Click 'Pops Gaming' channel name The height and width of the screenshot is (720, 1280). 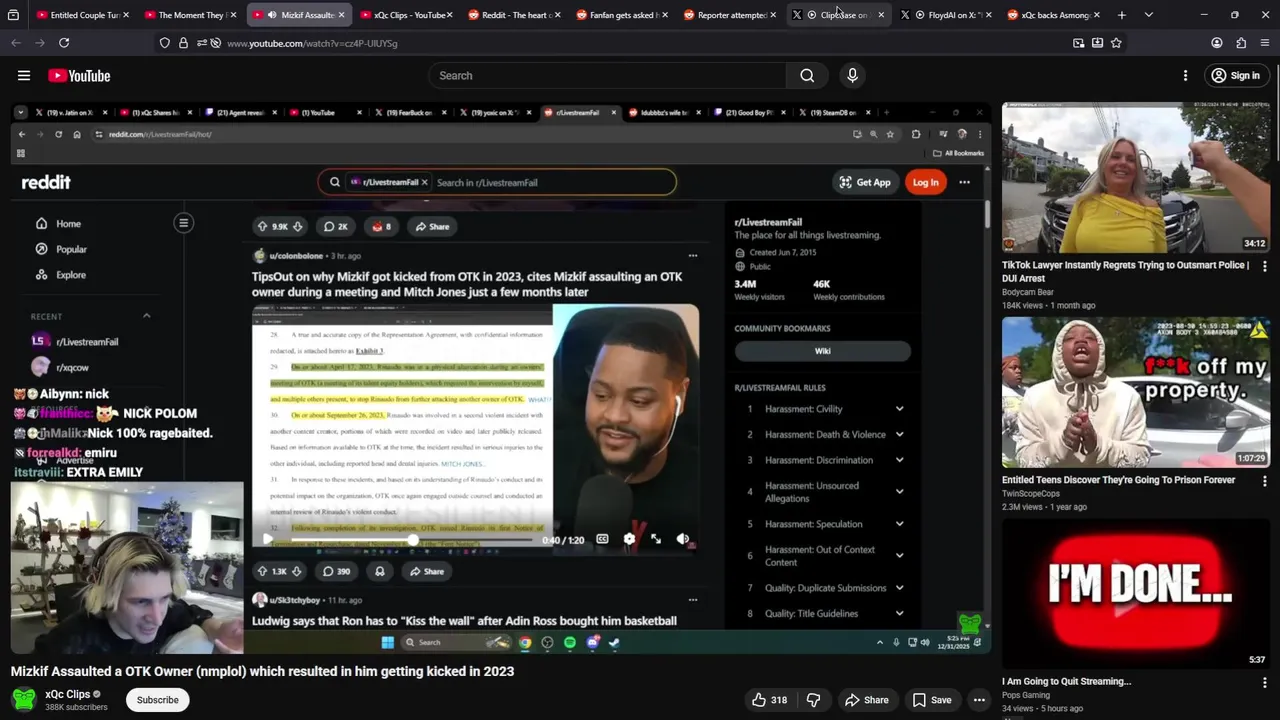tap(1026, 695)
